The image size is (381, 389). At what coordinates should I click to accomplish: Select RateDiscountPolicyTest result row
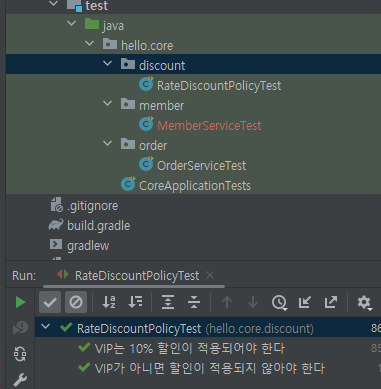point(208,328)
